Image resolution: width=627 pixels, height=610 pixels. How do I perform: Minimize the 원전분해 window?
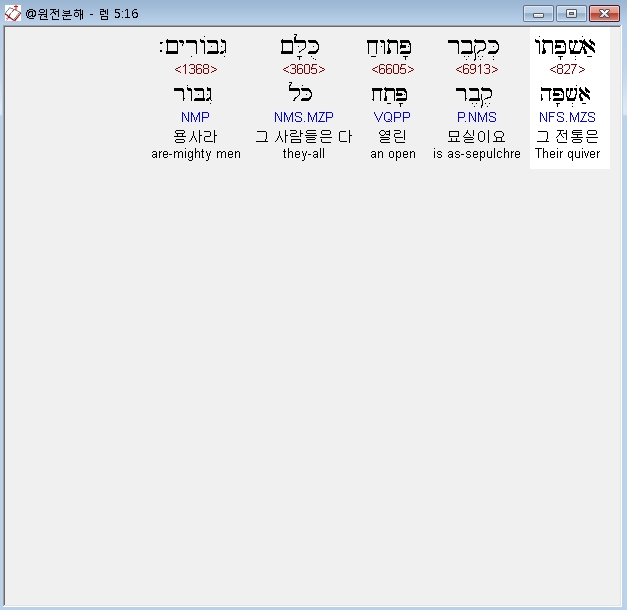click(x=538, y=14)
